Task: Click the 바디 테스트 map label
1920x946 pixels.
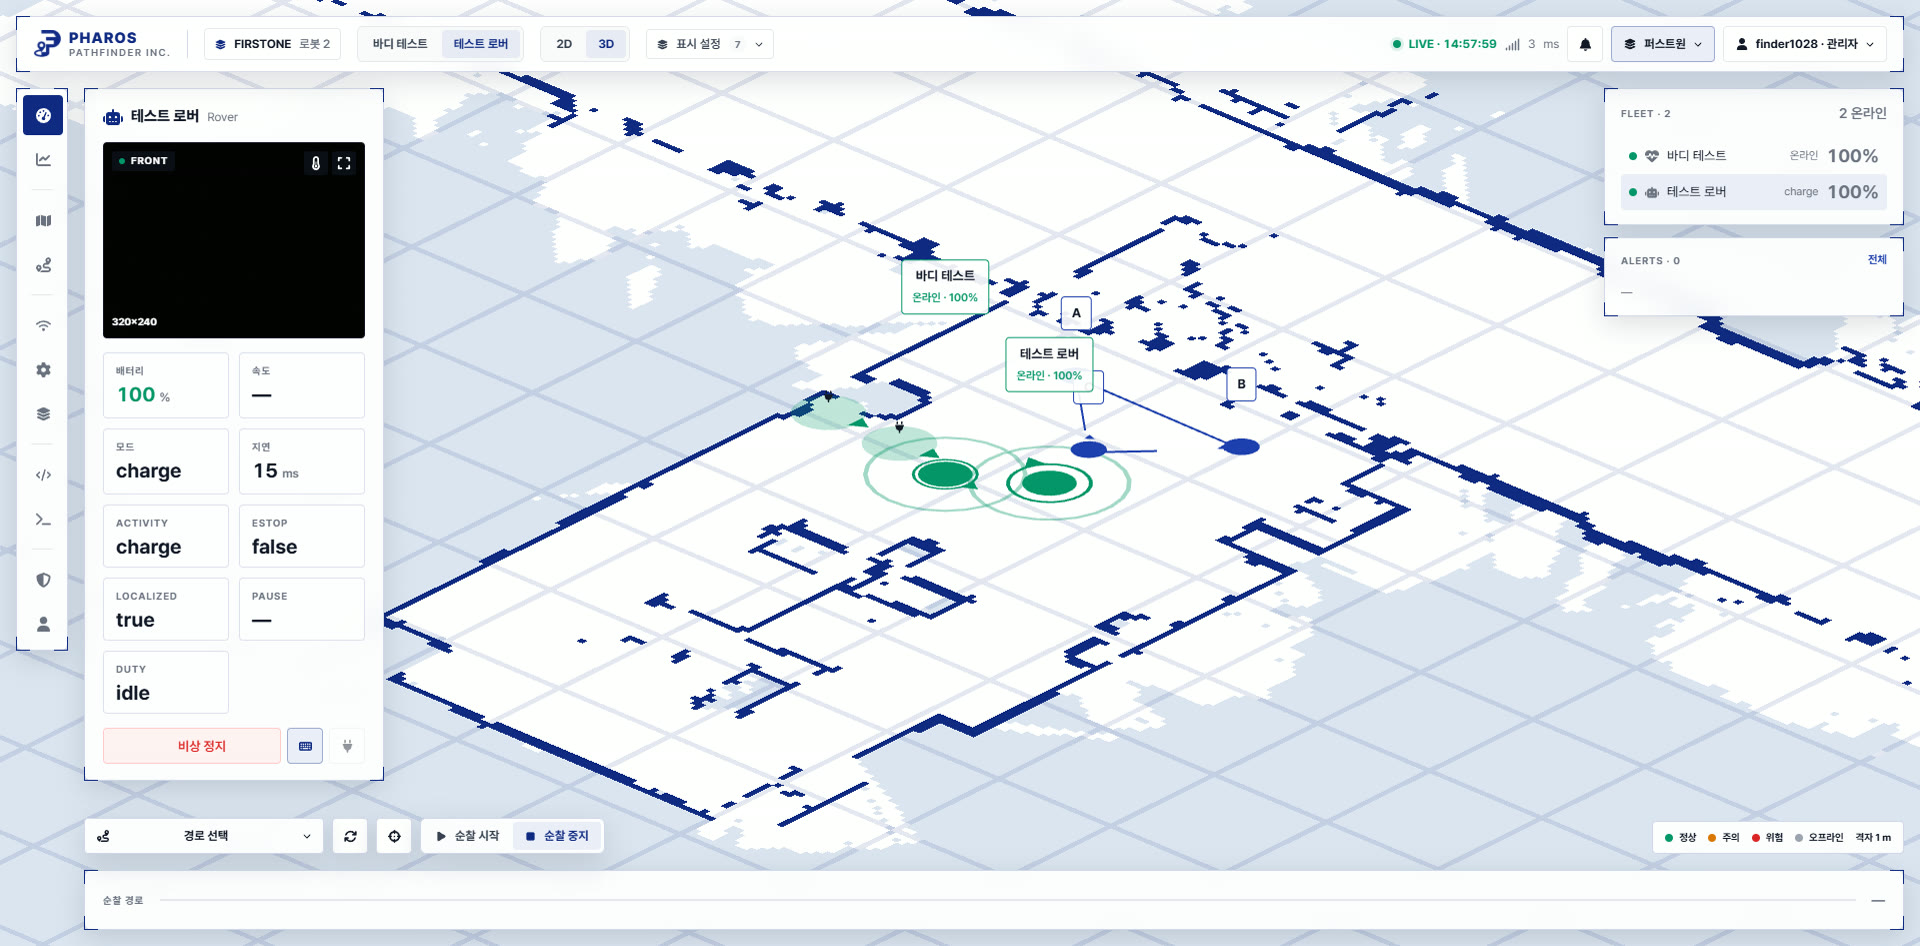Action: pyautogui.click(x=945, y=287)
